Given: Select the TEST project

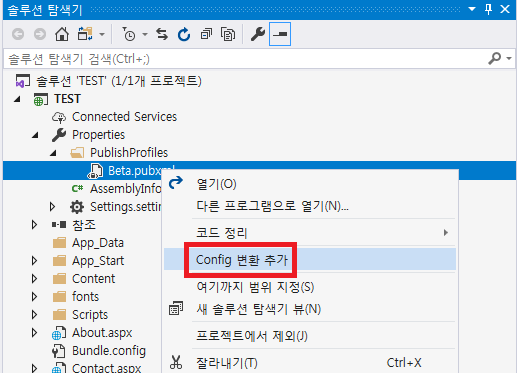Looking at the screenshot, I should click(x=67, y=99).
